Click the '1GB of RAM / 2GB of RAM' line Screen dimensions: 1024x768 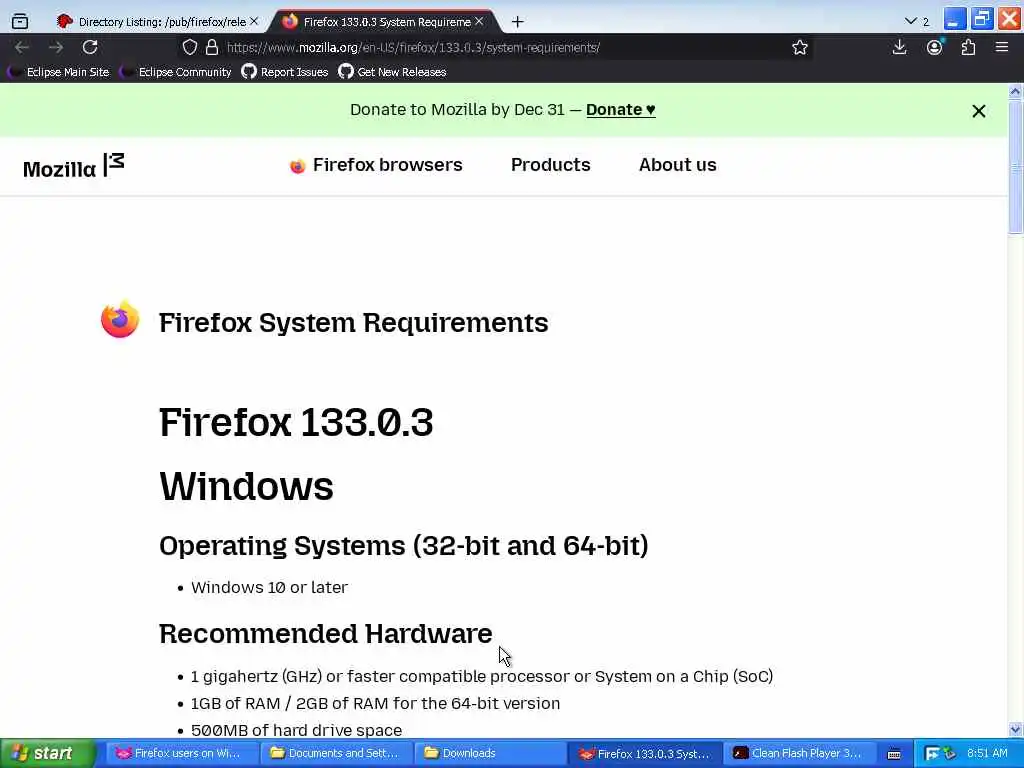375,703
